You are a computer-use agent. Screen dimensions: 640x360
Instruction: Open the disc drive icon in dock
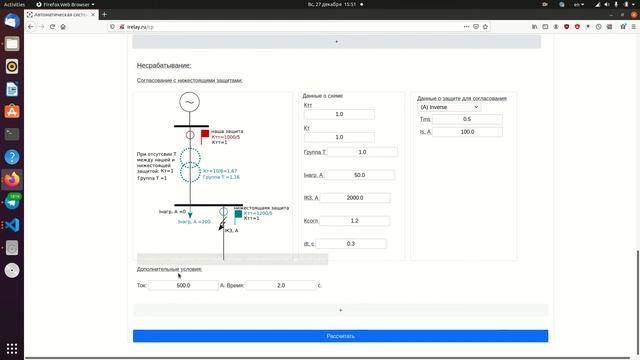(12, 270)
